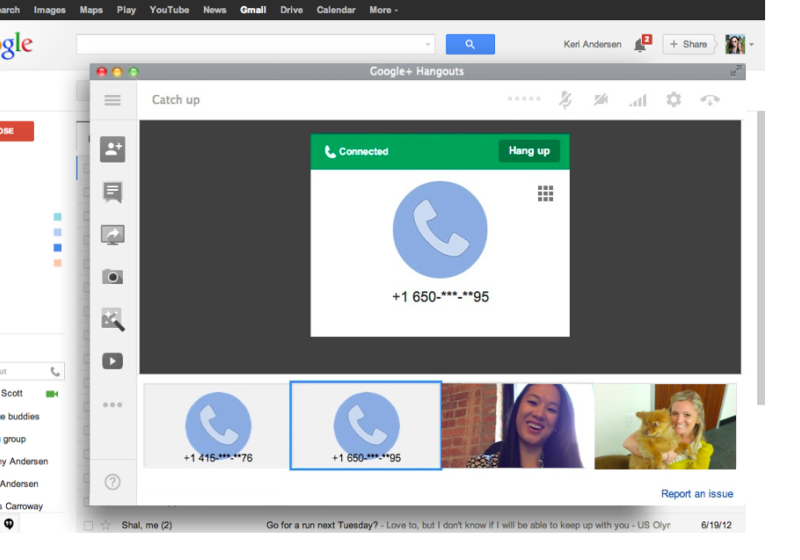Click the large blue phone avatar
Screen dimensions: 800x560
440,230
